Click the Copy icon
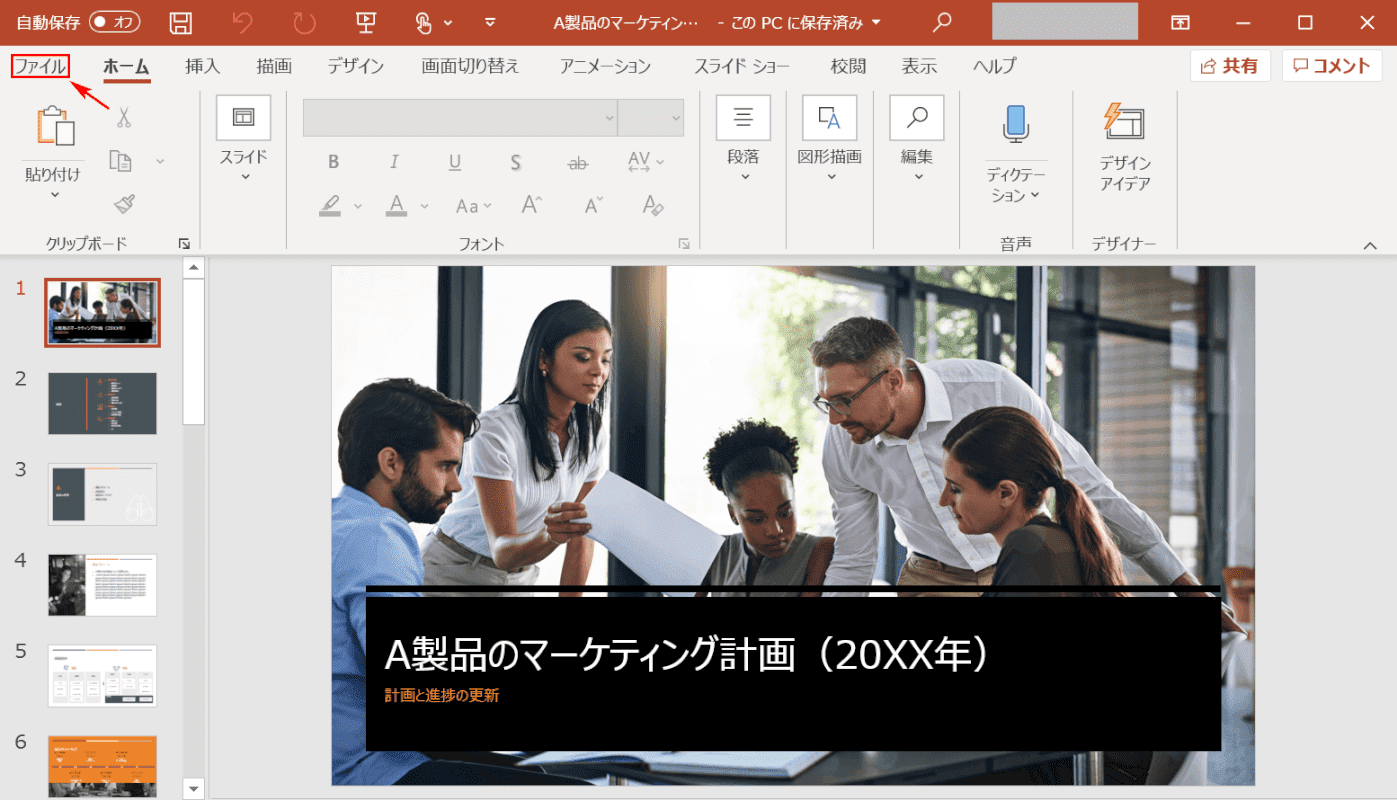 tap(121, 161)
